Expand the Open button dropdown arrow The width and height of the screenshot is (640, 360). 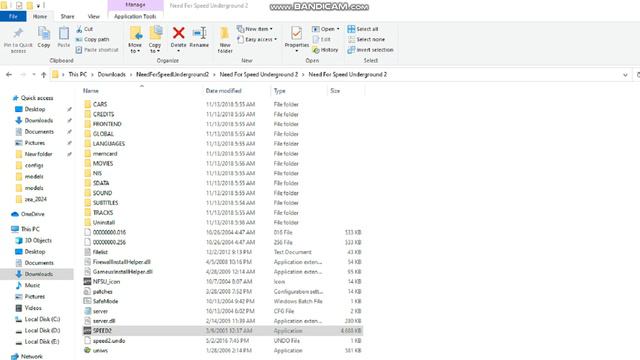tap(338, 29)
